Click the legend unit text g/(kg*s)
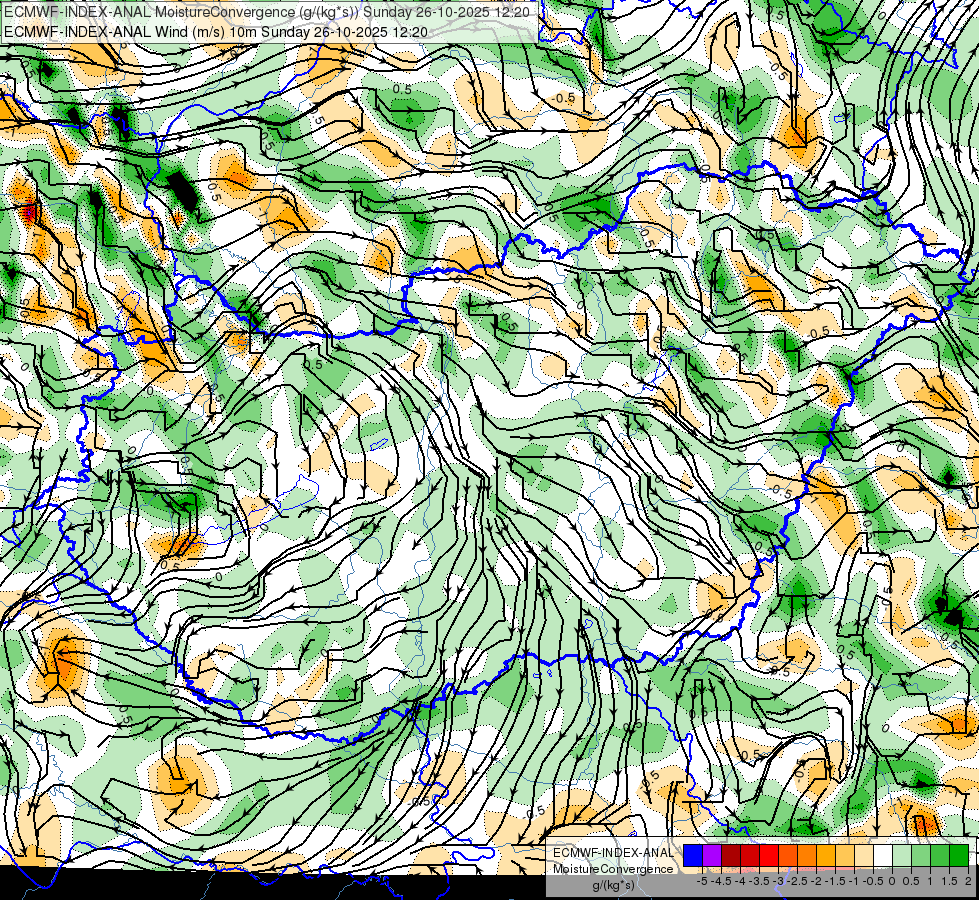This screenshot has width=979, height=900. coord(614,886)
